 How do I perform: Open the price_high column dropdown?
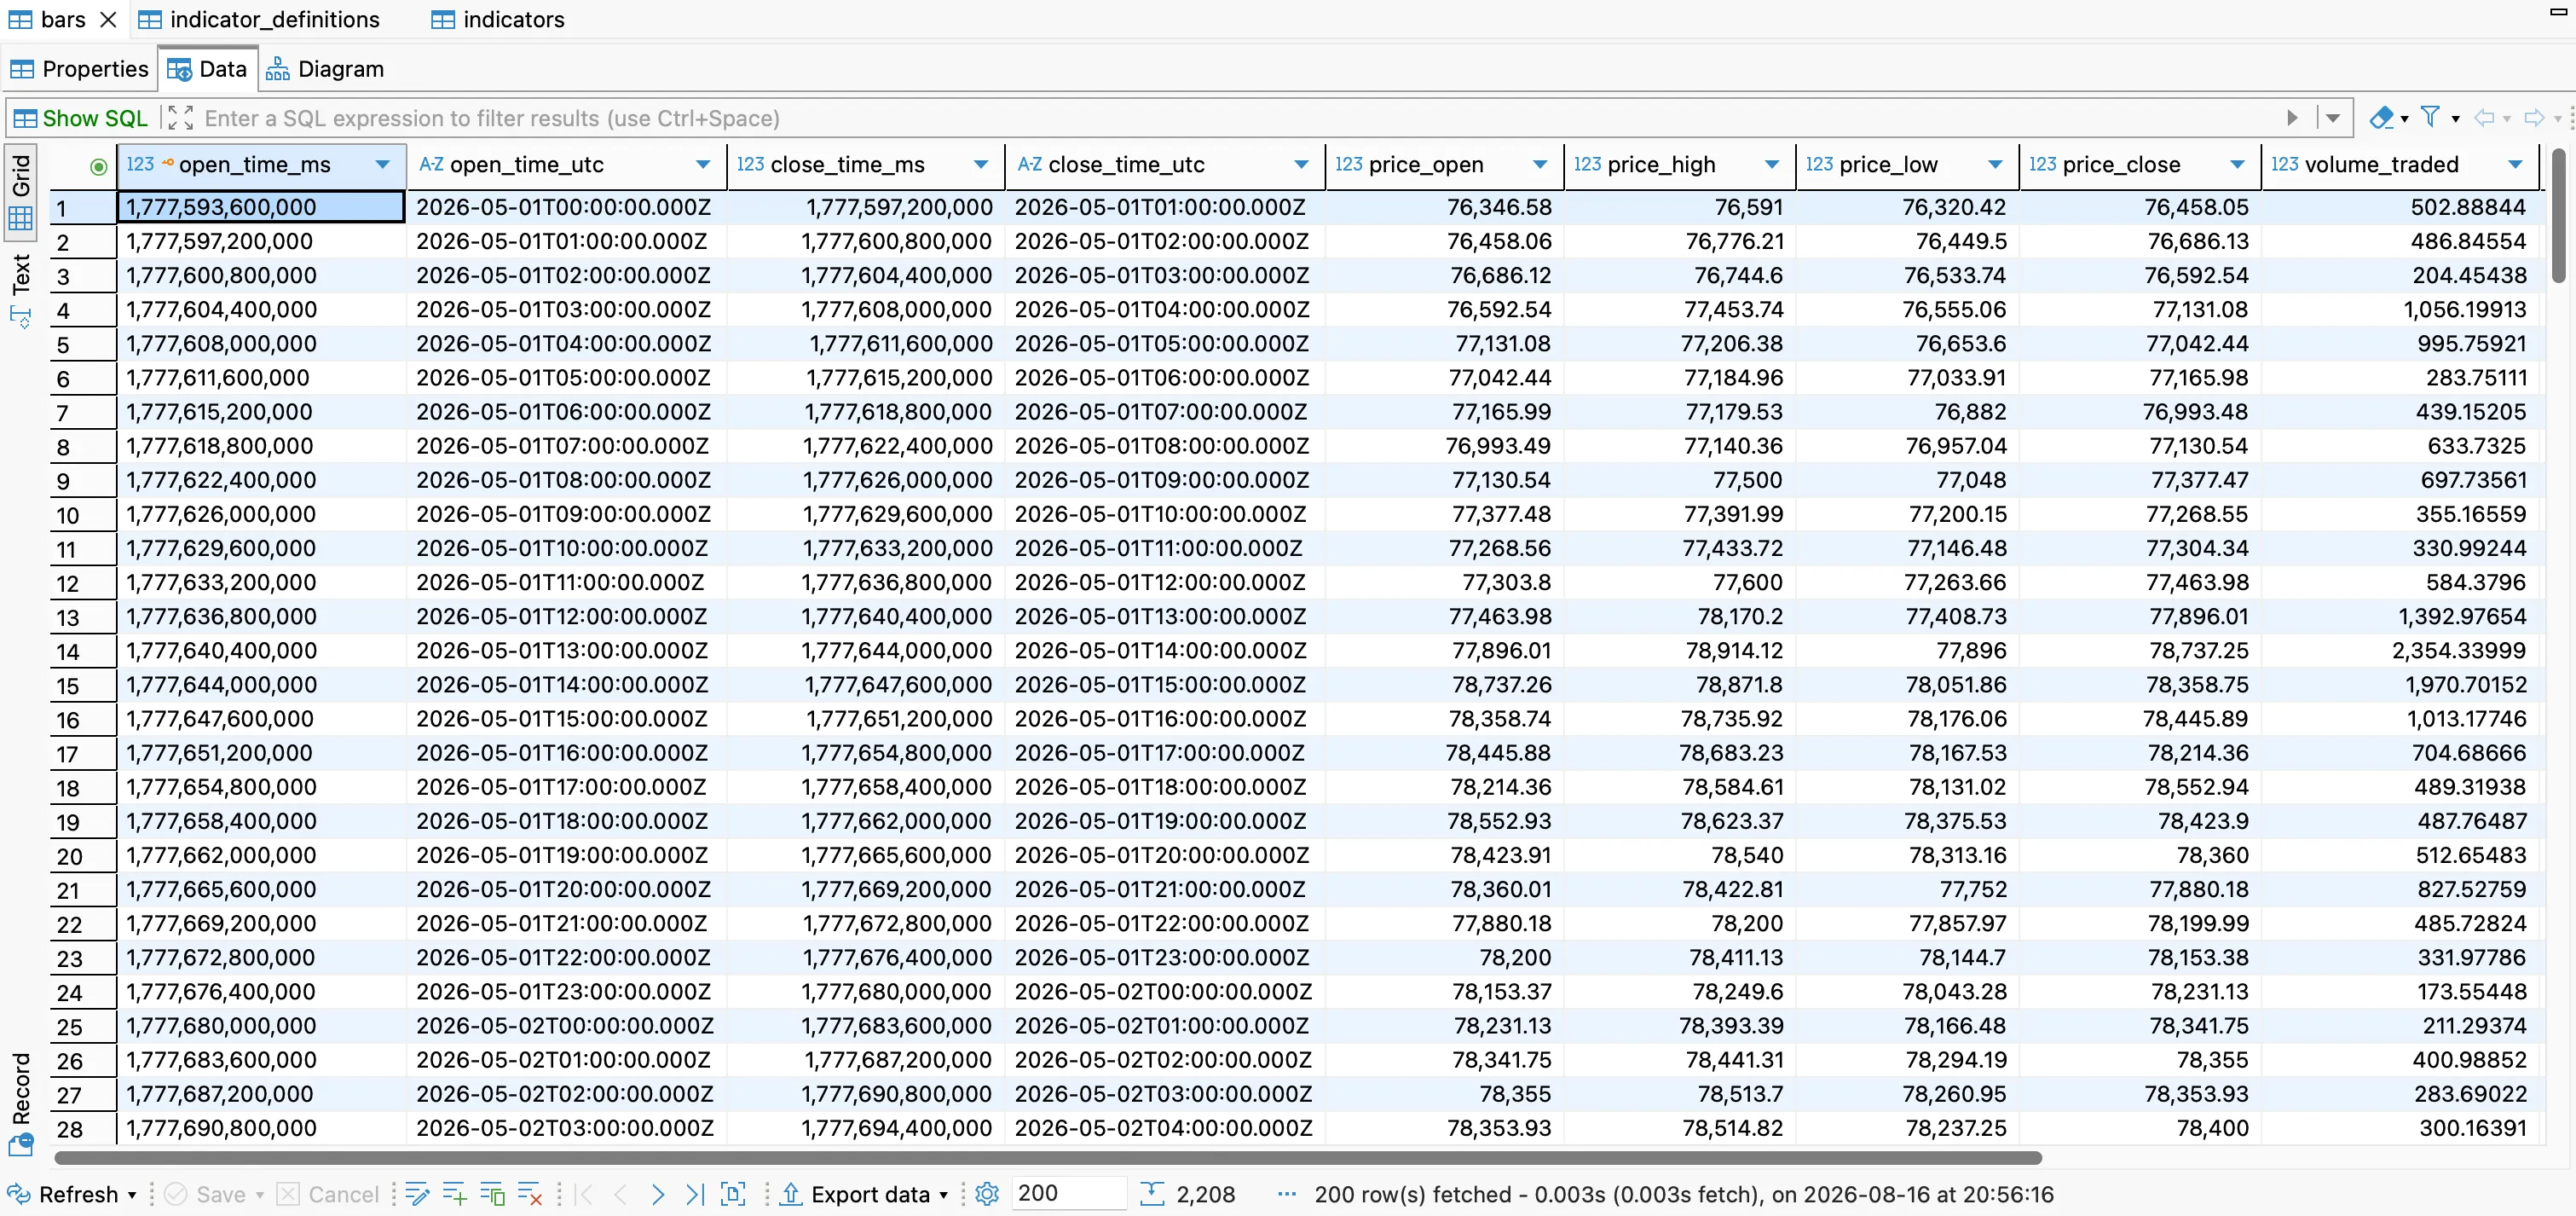[1772, 165]
